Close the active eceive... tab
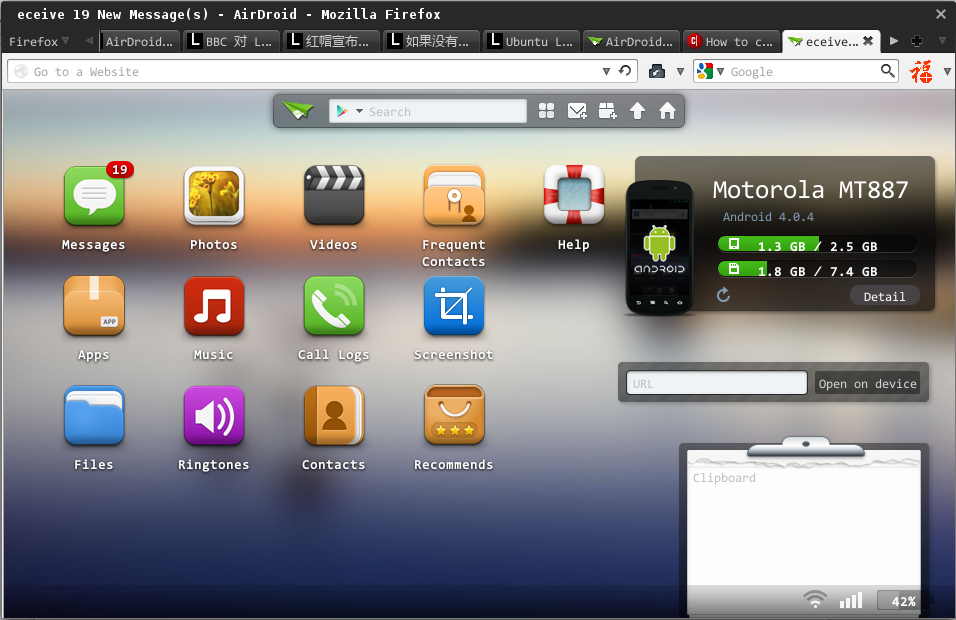This screenshot has height=620, width=956. [x=868, y=41]
